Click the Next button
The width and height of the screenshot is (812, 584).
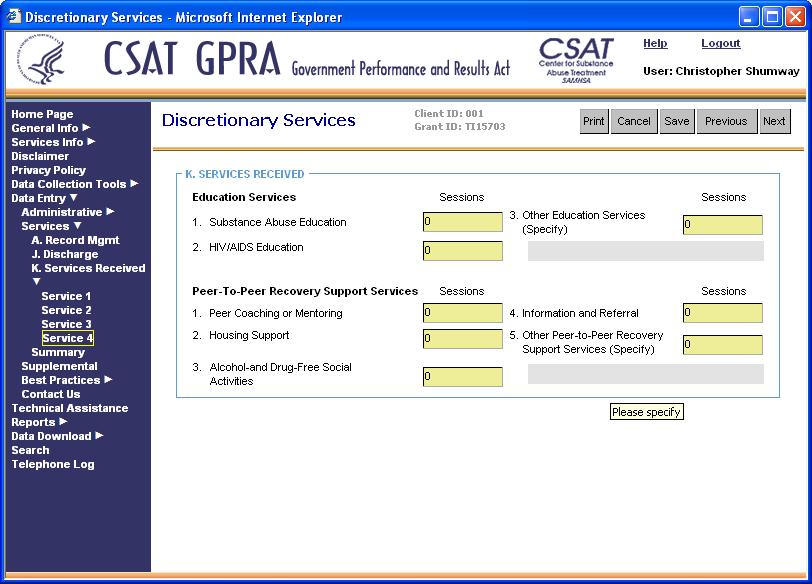click(x=774, y=121)
